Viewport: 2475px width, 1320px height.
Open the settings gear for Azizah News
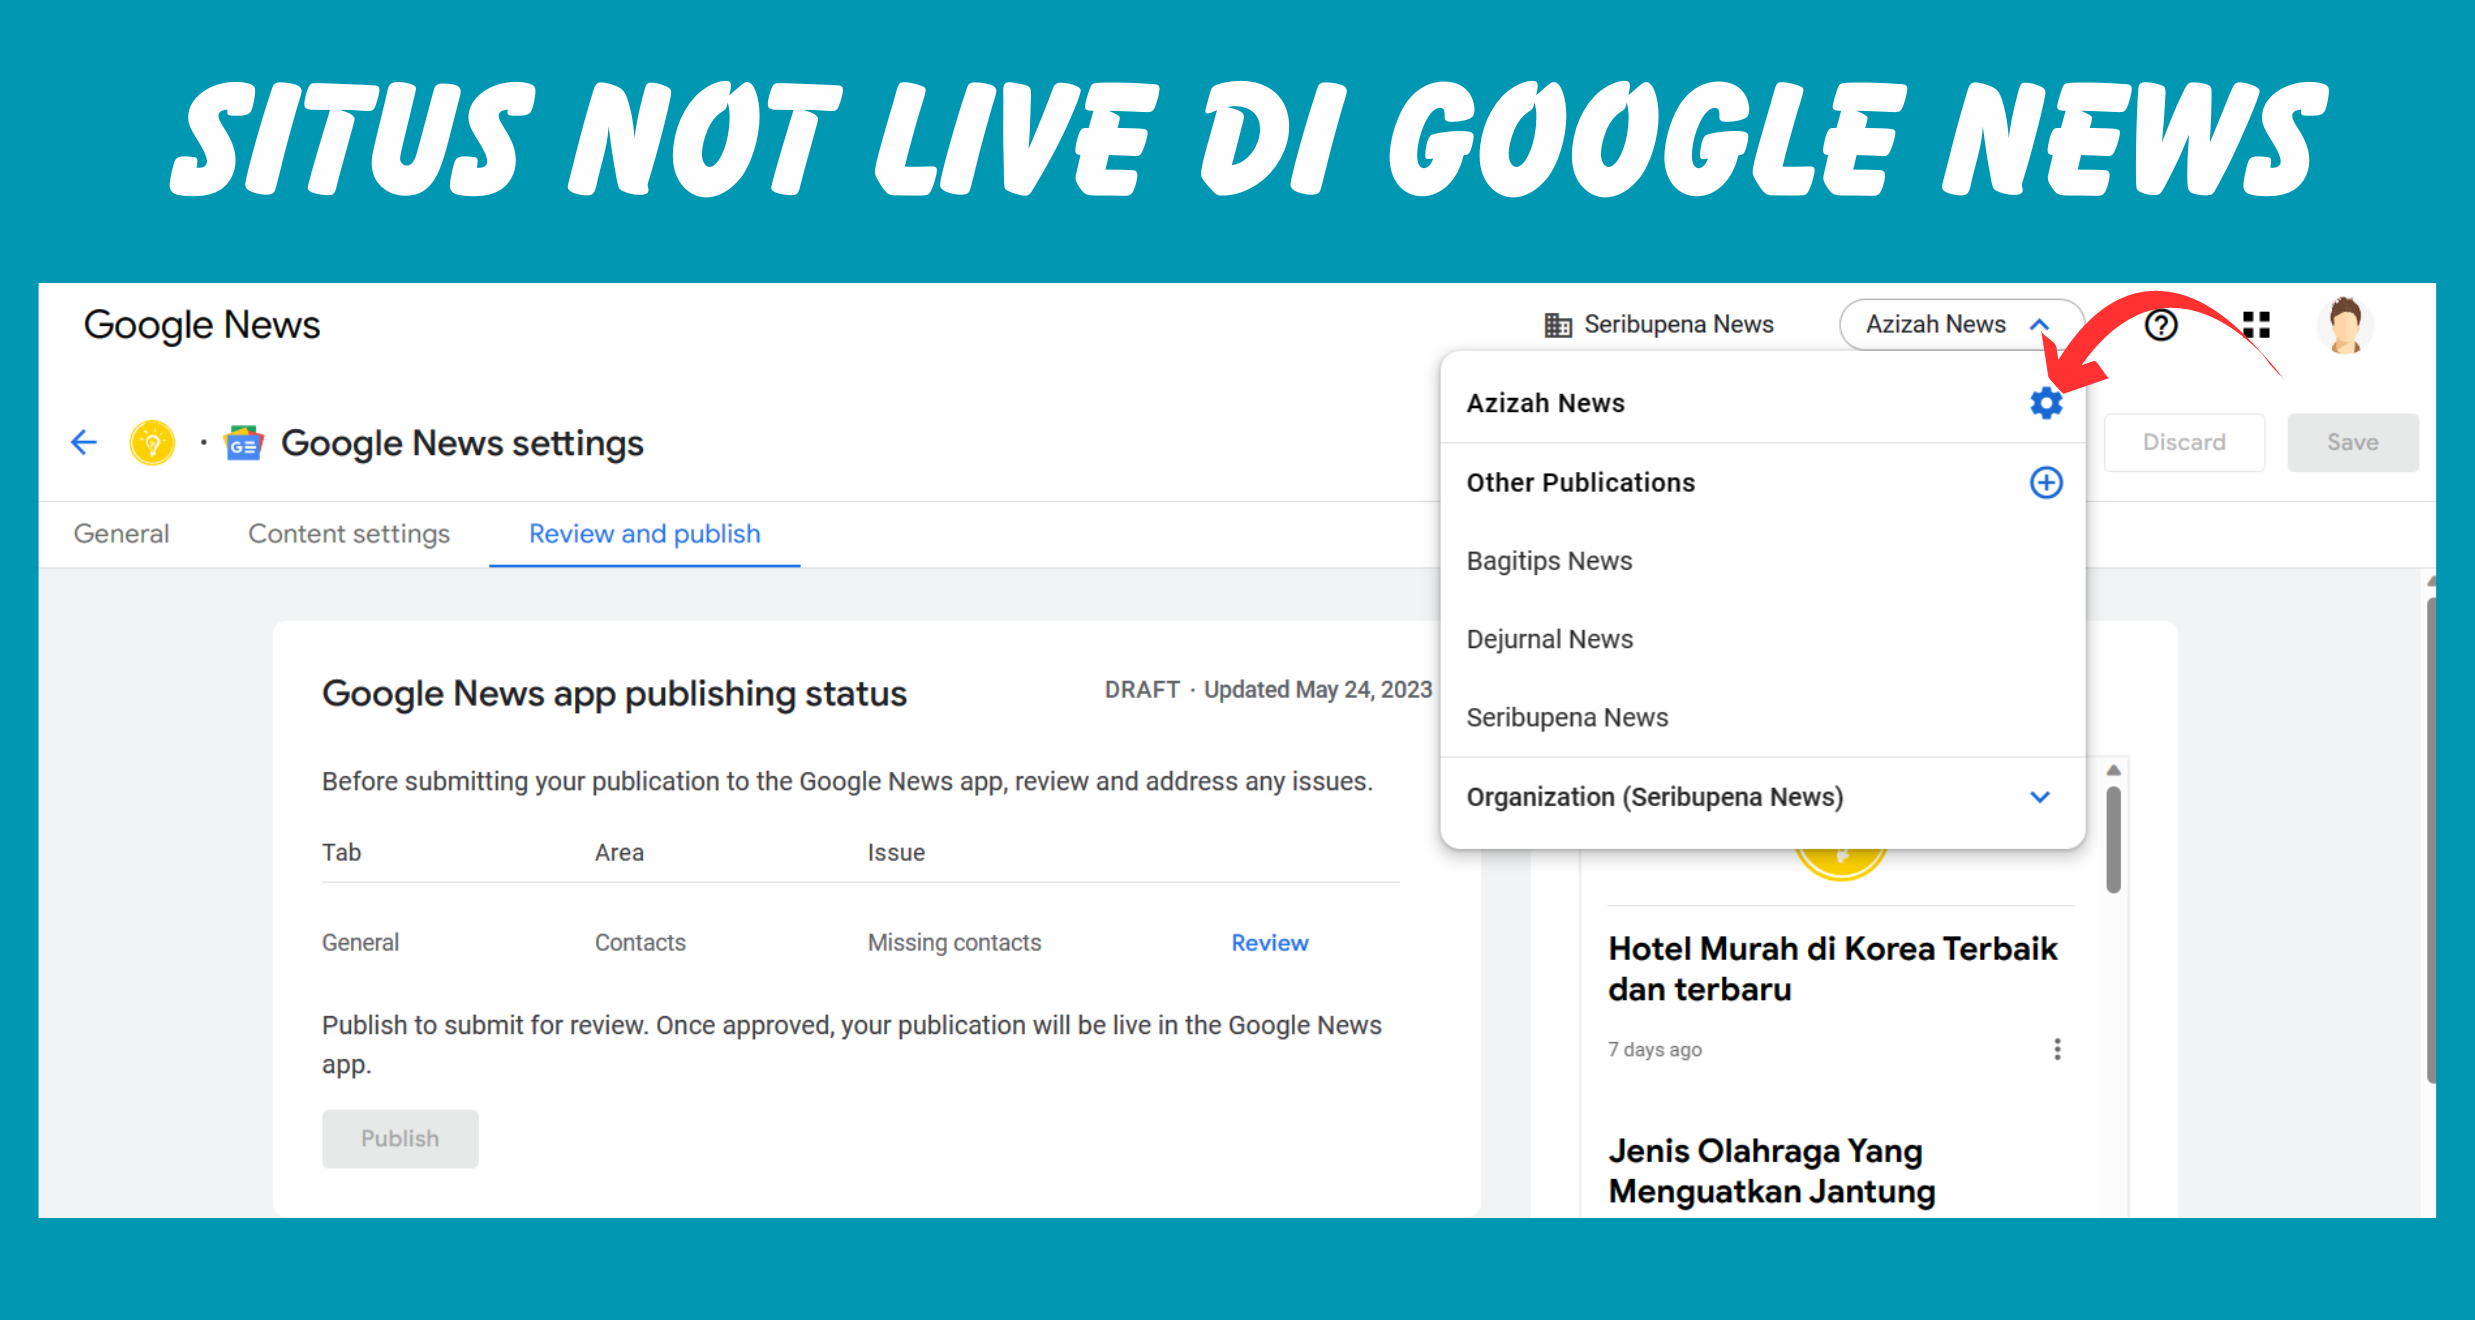pyautogui.click(x=2046, y=403)
